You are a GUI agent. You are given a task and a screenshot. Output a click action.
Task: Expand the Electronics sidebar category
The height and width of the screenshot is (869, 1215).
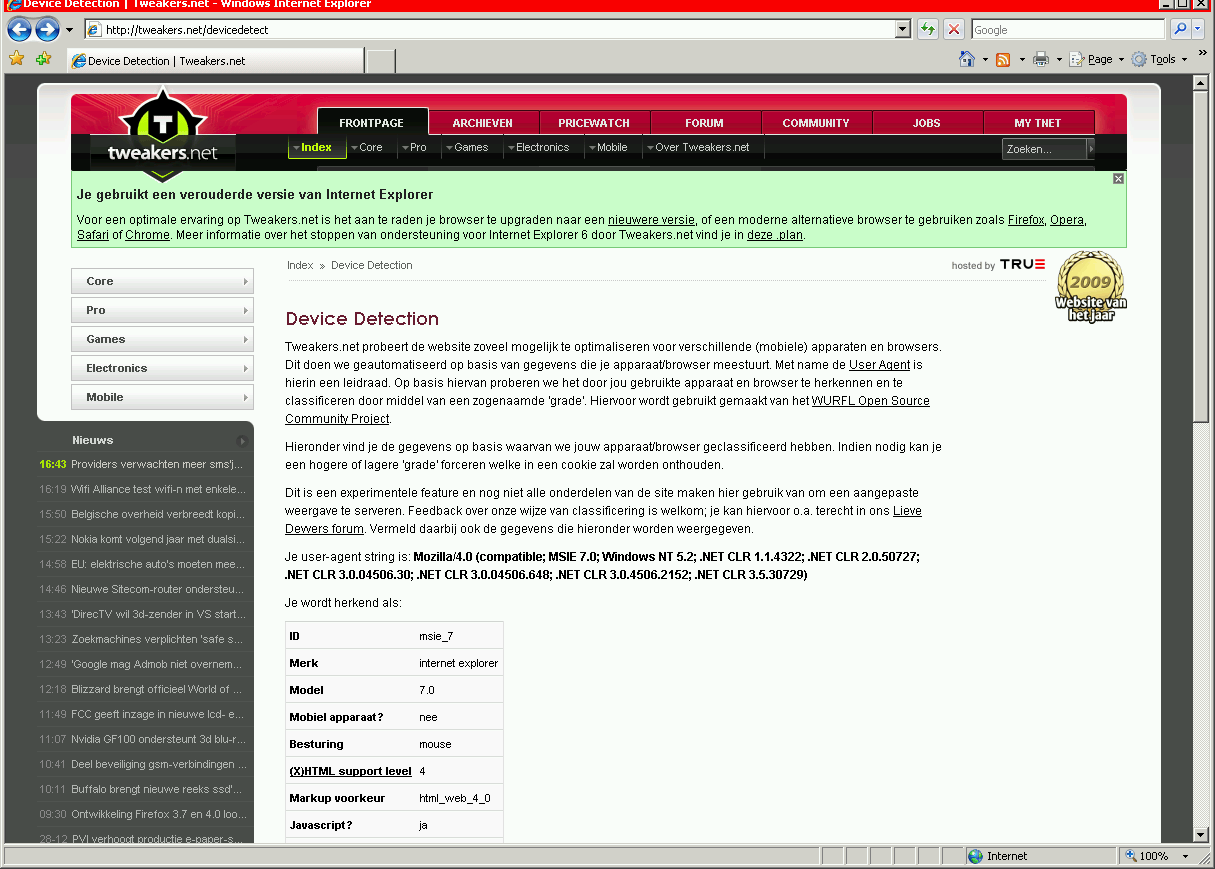click(x=162, y=368)
